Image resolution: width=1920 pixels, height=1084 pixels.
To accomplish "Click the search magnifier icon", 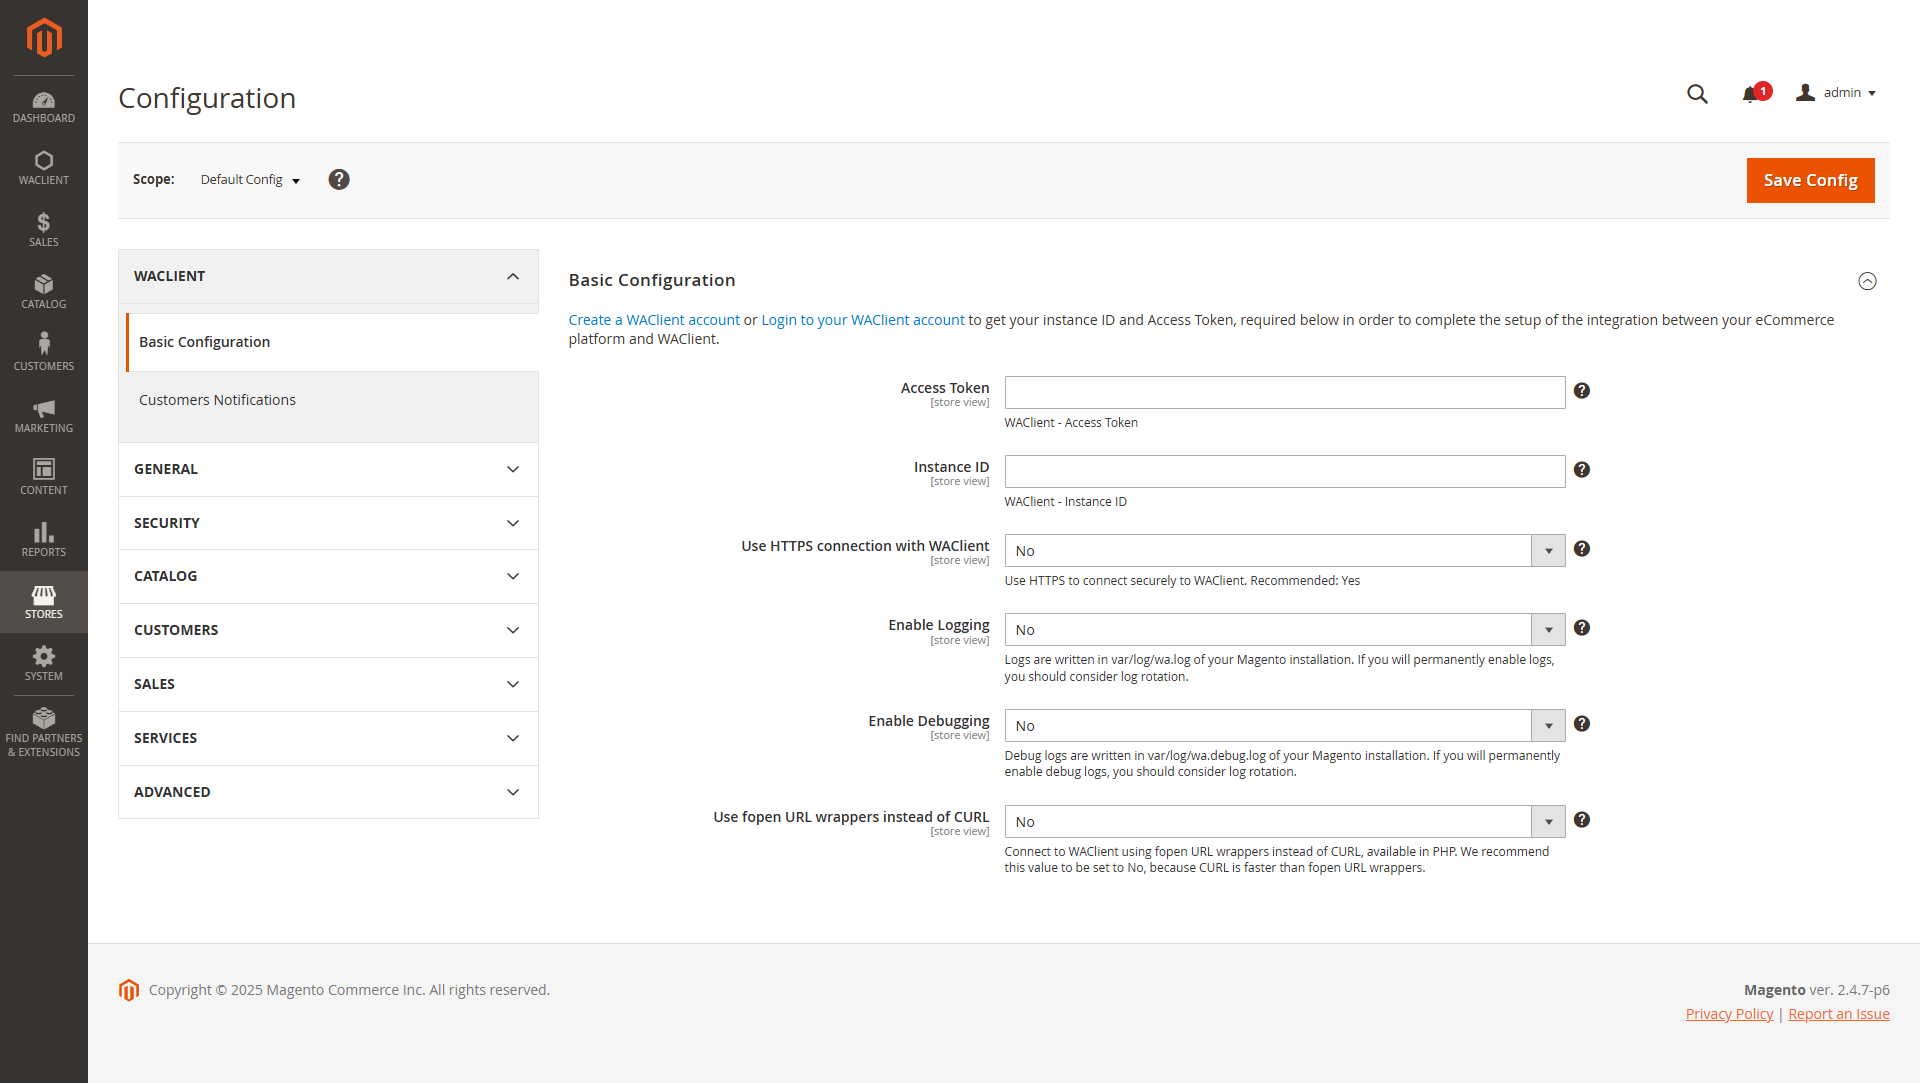I will (1697, 94).
